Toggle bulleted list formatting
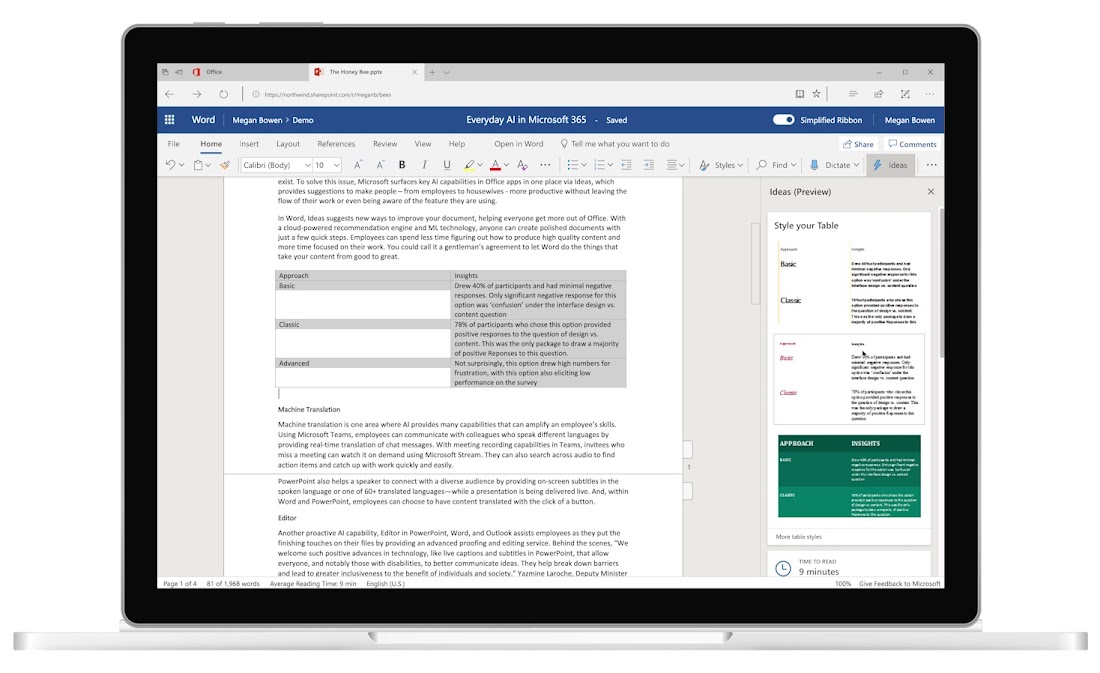This screenshot has width=1100, height=673. pos(571,165)
